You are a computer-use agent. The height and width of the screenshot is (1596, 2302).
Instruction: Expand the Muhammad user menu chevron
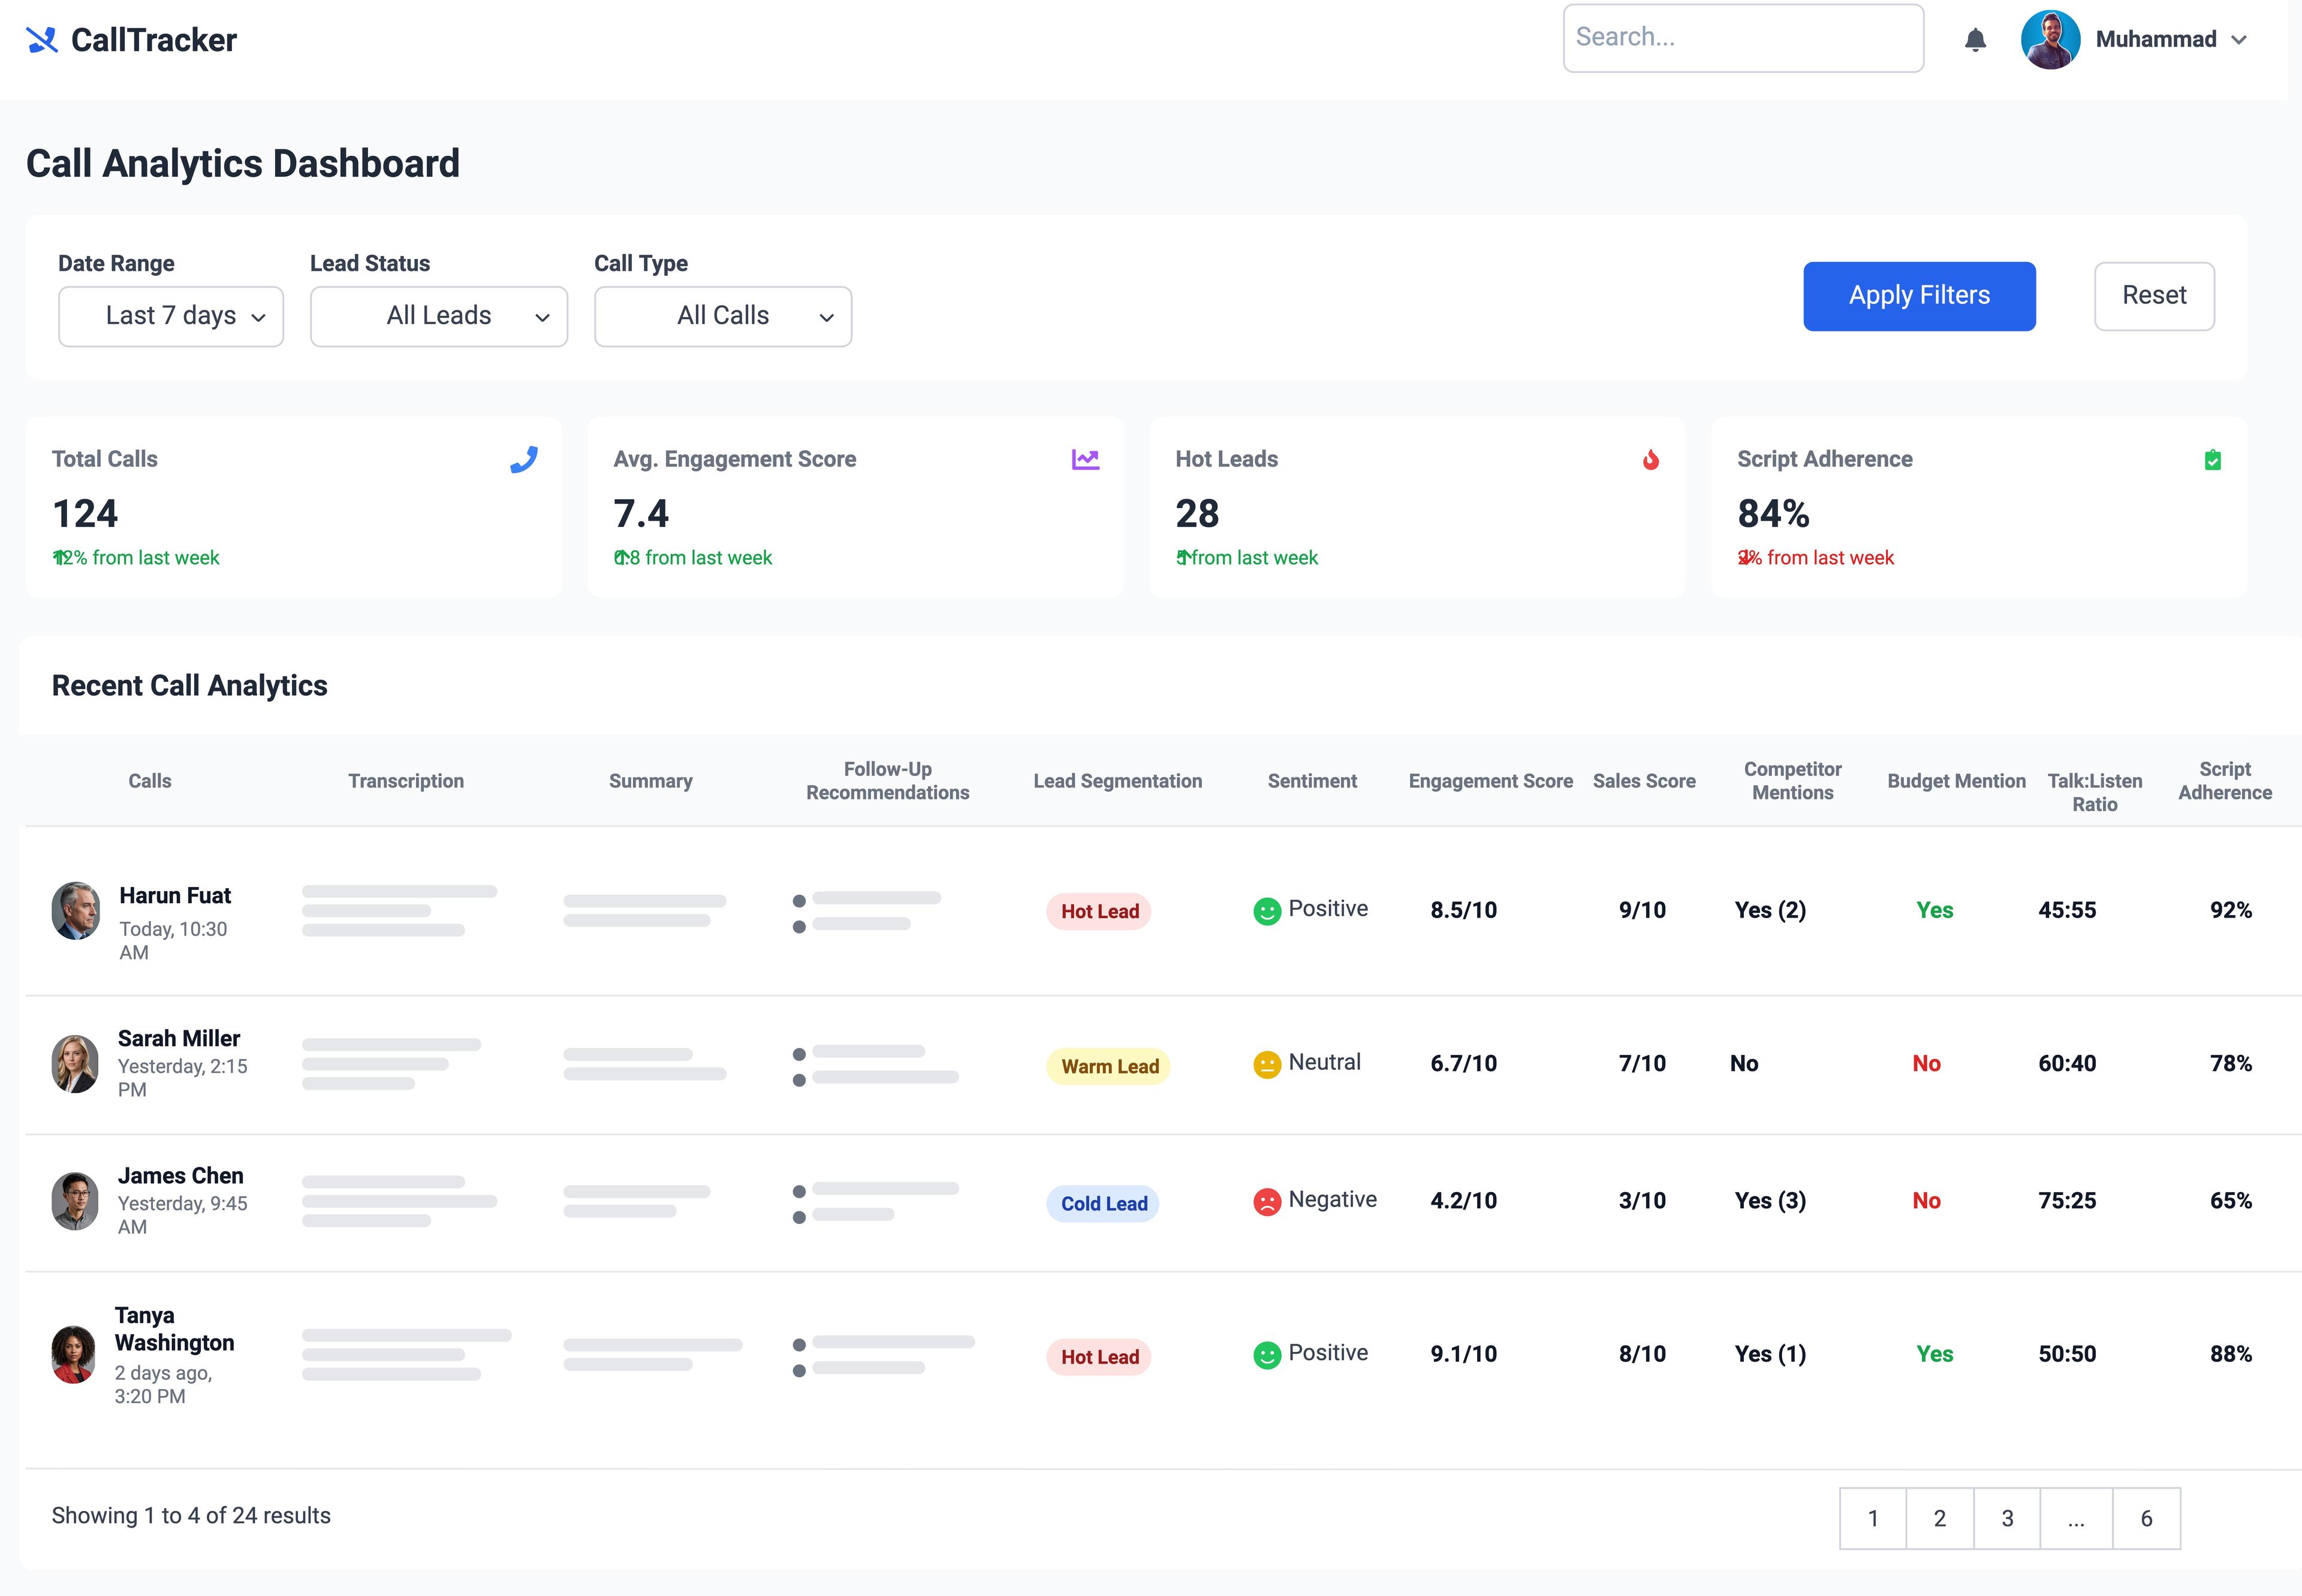click(x=2239, y=40)
